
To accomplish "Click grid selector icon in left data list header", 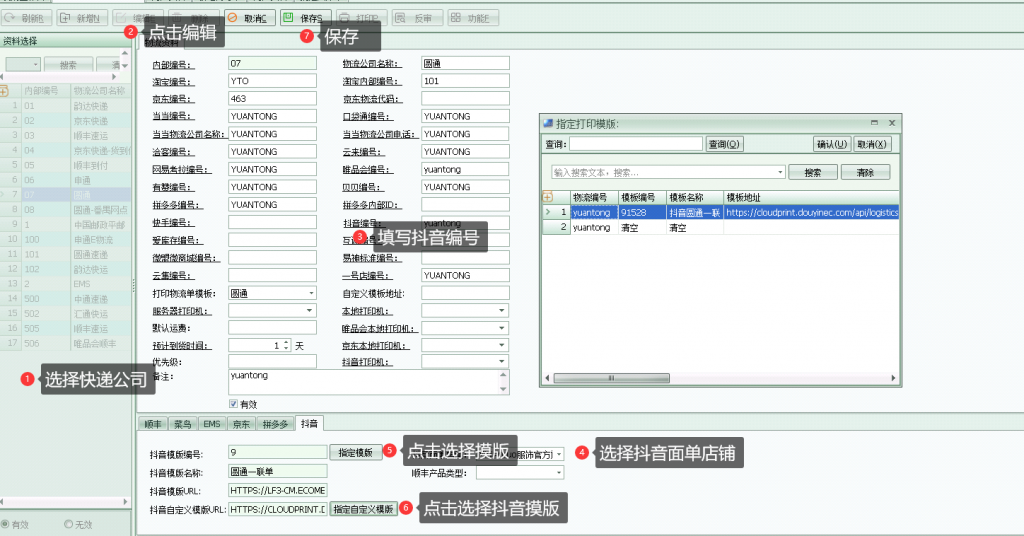I will [x=4, y=91].
